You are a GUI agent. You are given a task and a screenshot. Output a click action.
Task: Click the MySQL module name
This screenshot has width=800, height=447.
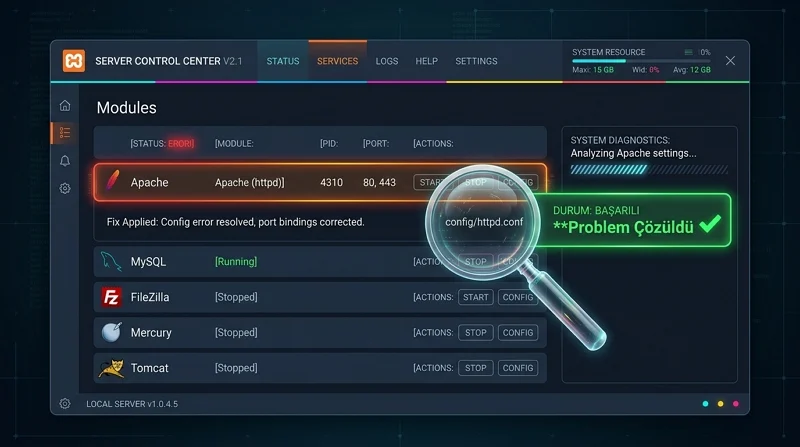pyautogui.click(x=148, y=262)
